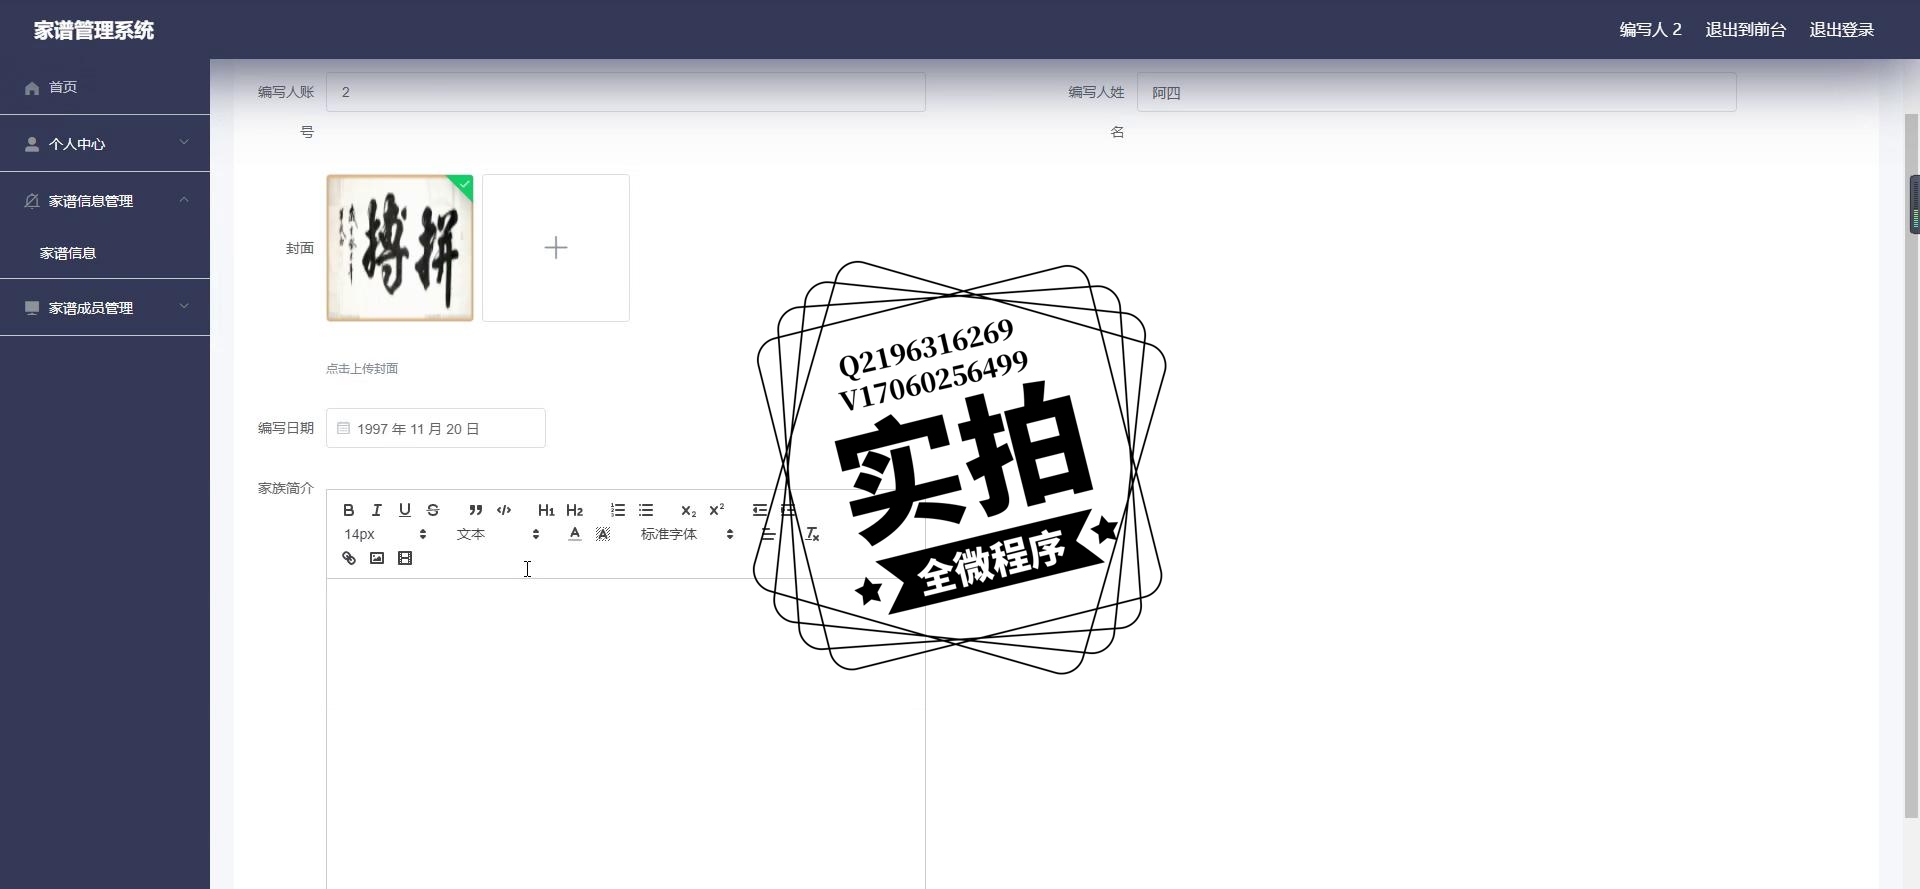Open the font color picker

point(575,534)
